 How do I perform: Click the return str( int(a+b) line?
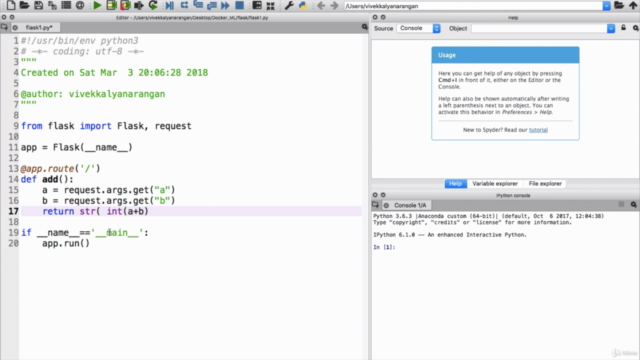pyautogui.click(x=95, y=211)
